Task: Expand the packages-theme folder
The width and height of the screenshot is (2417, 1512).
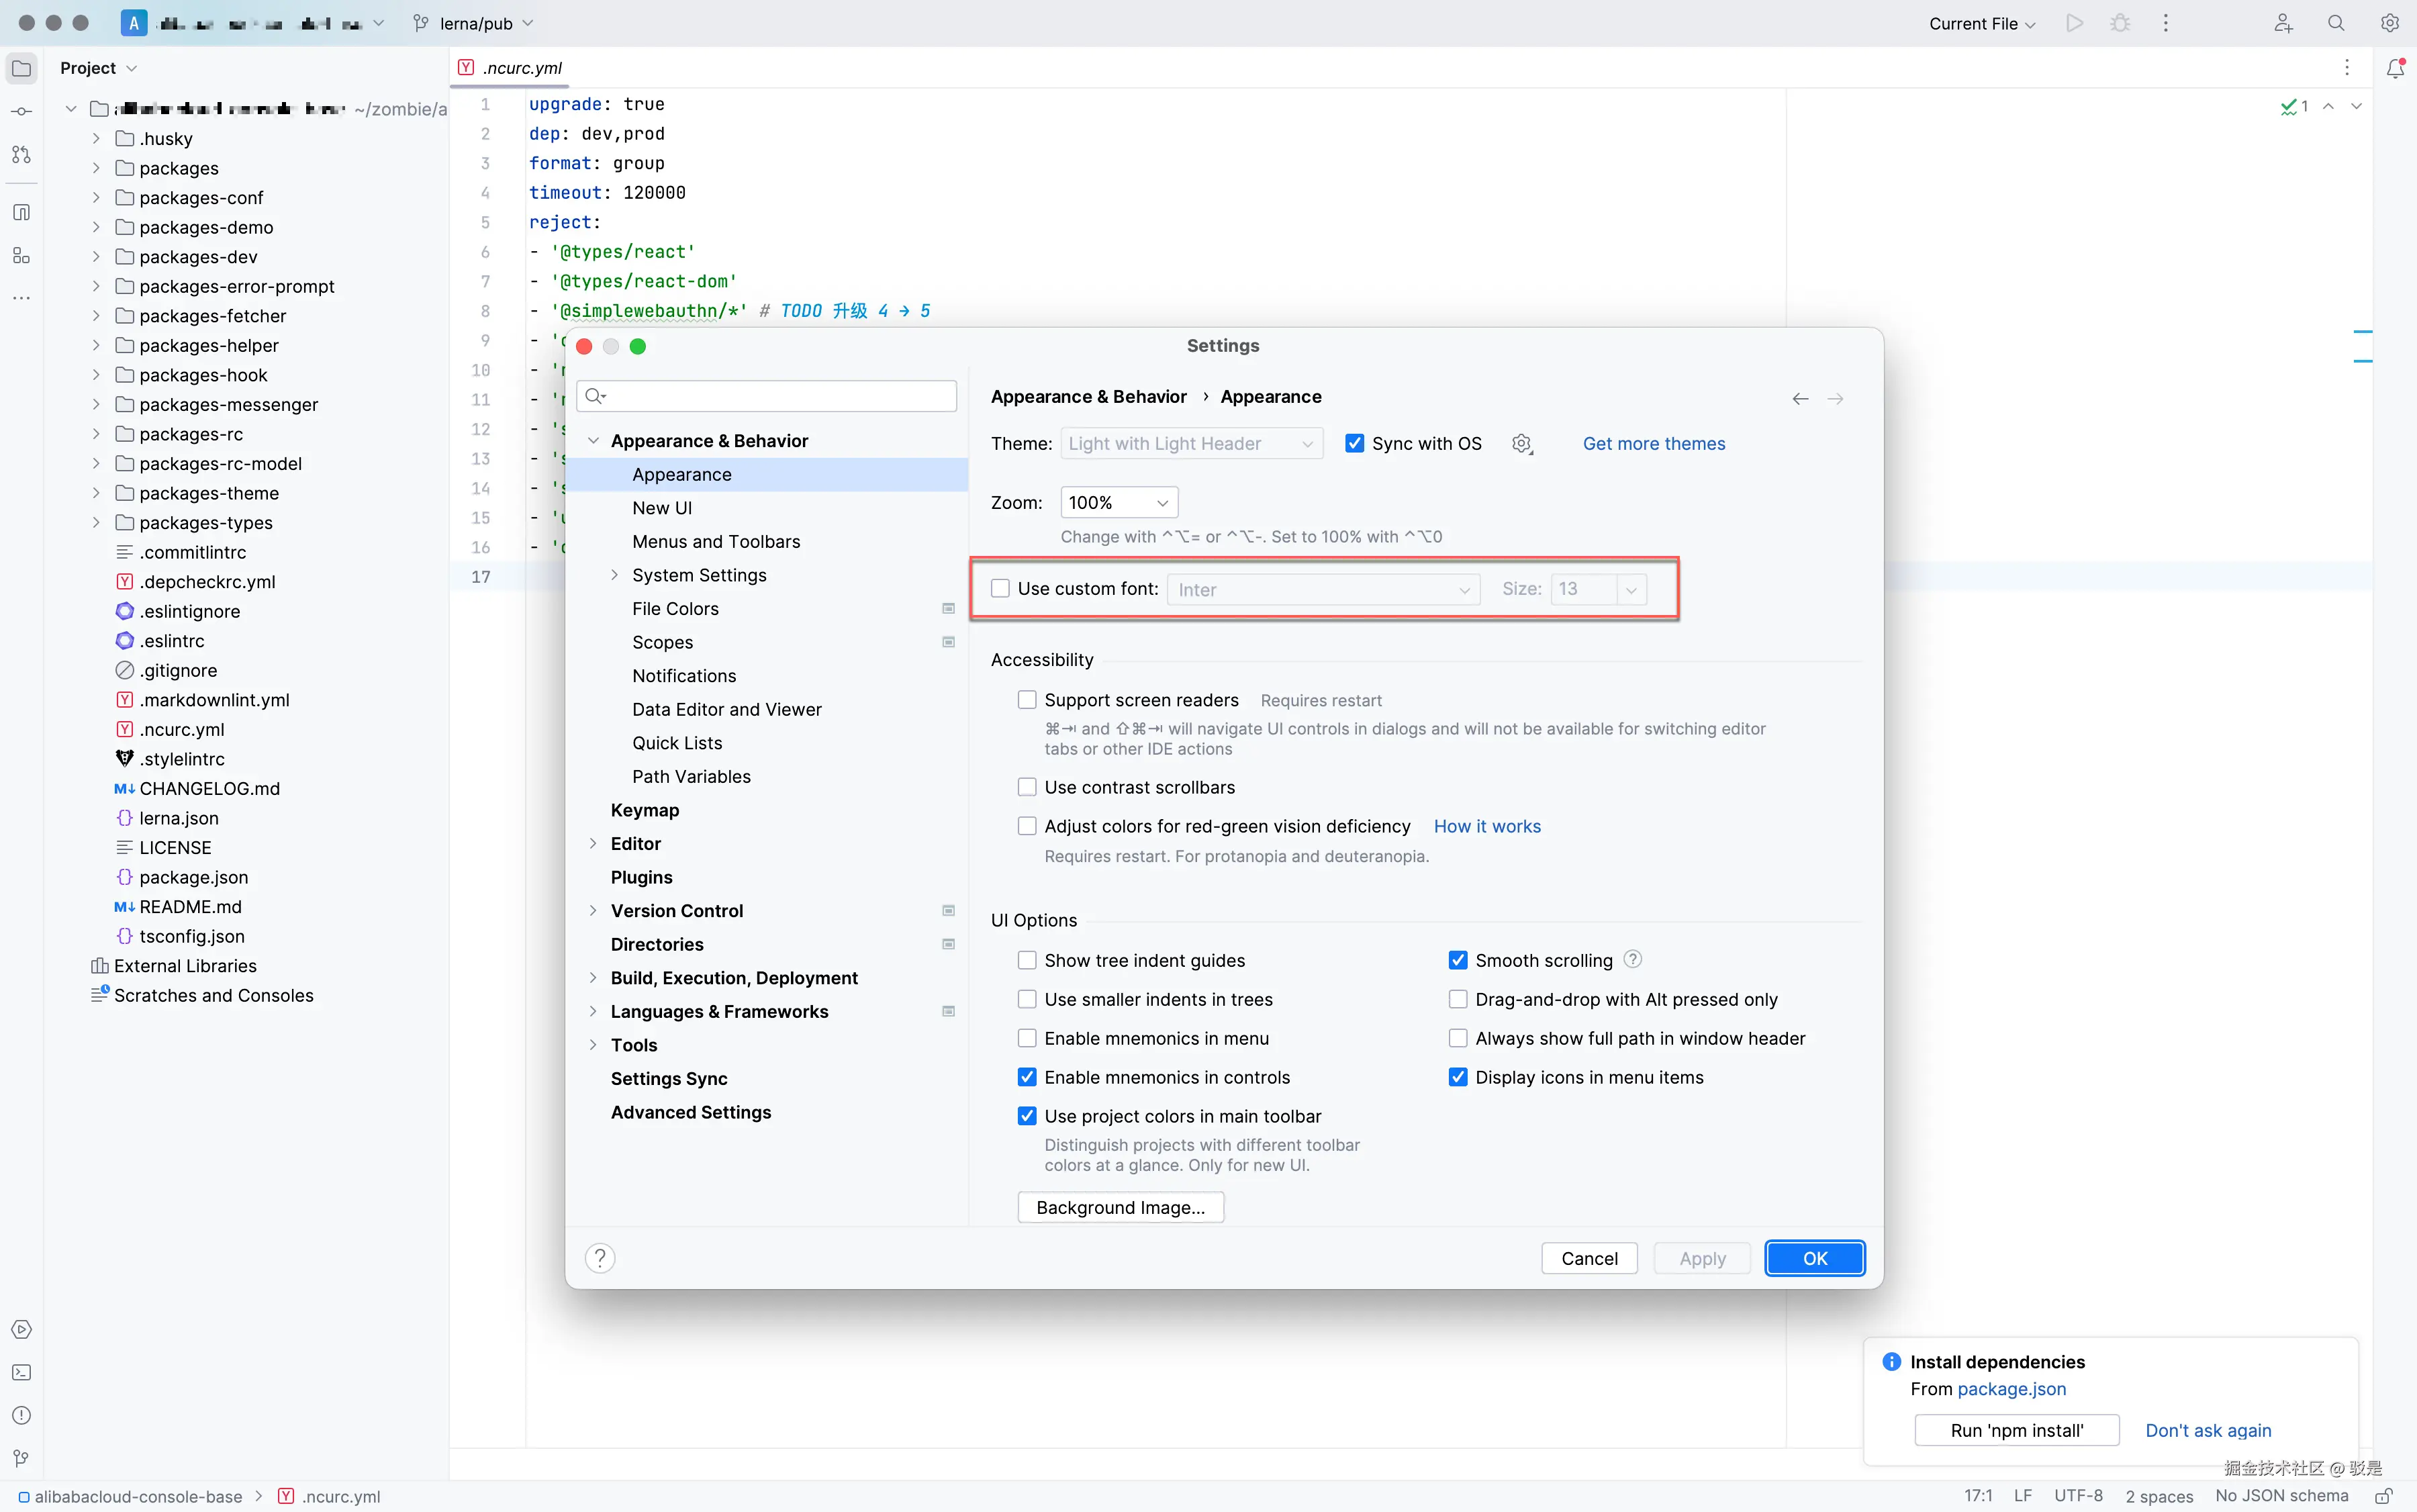Action: coord(96,493)
